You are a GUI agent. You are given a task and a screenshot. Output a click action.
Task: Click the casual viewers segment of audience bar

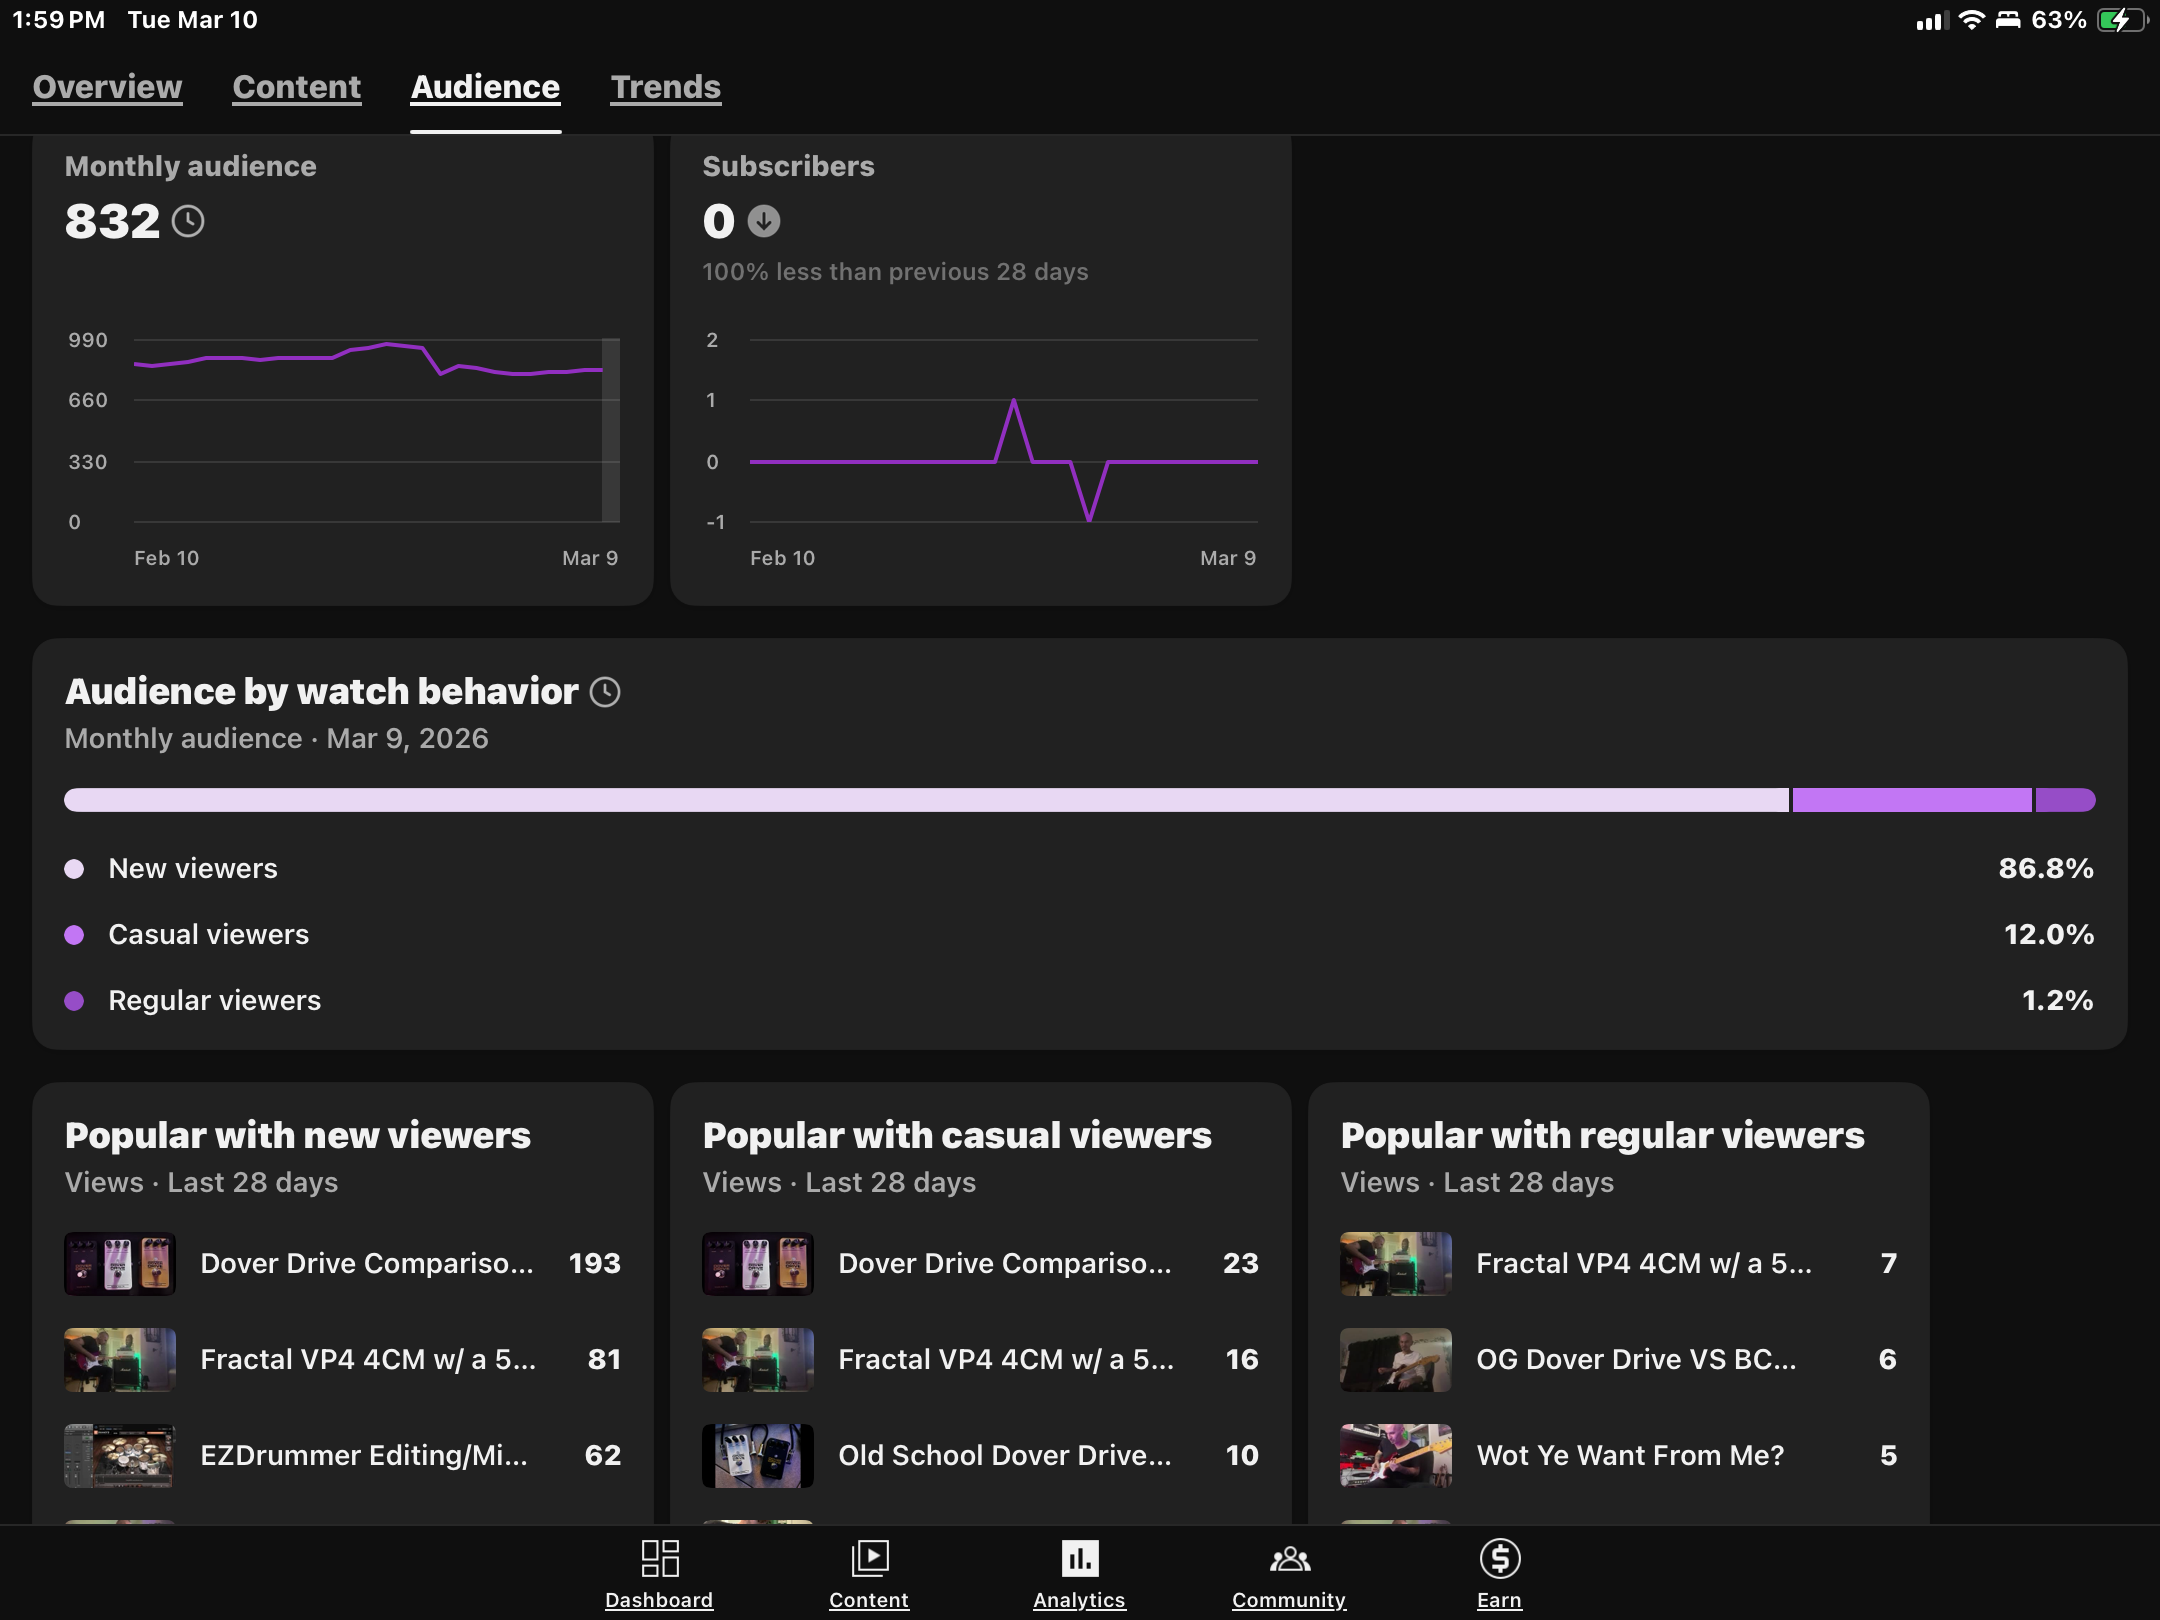point(1911,800)
